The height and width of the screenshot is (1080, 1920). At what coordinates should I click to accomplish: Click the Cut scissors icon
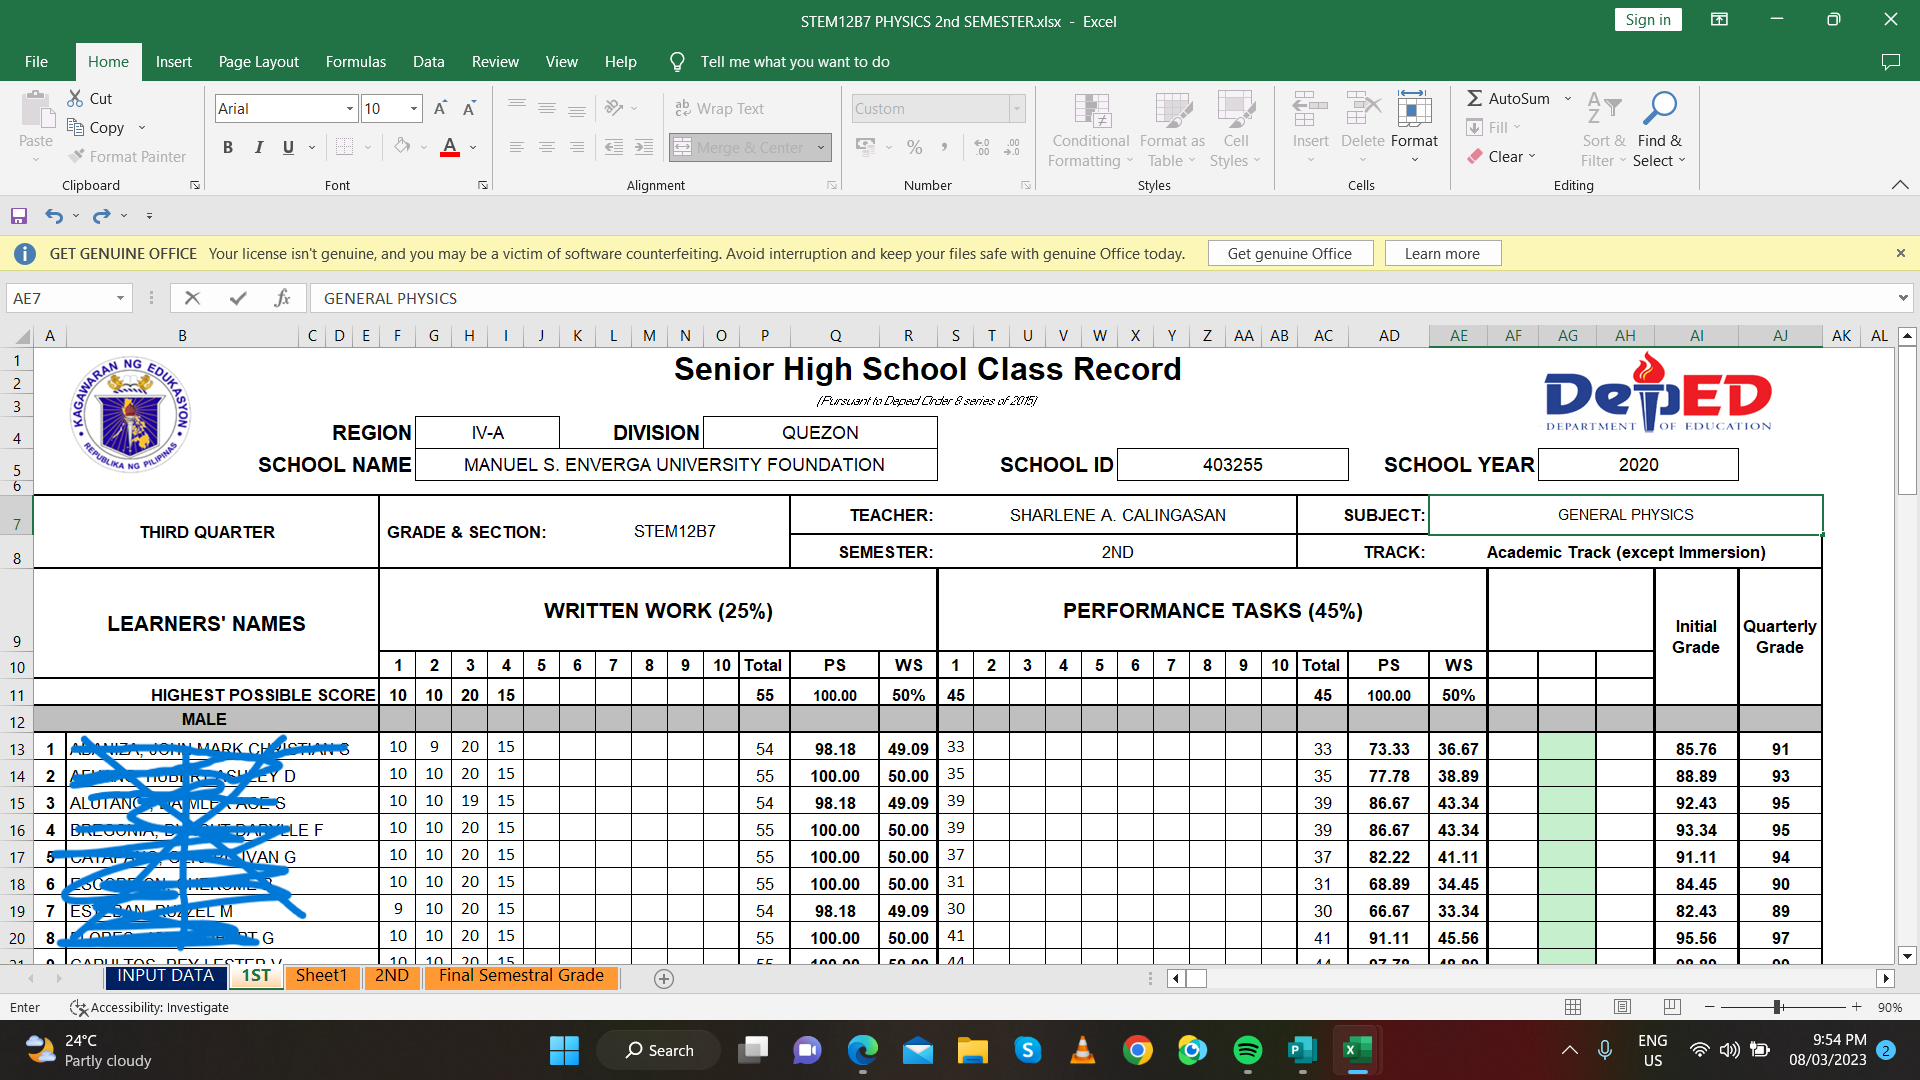pyautogui.click(x=76, y=98)
